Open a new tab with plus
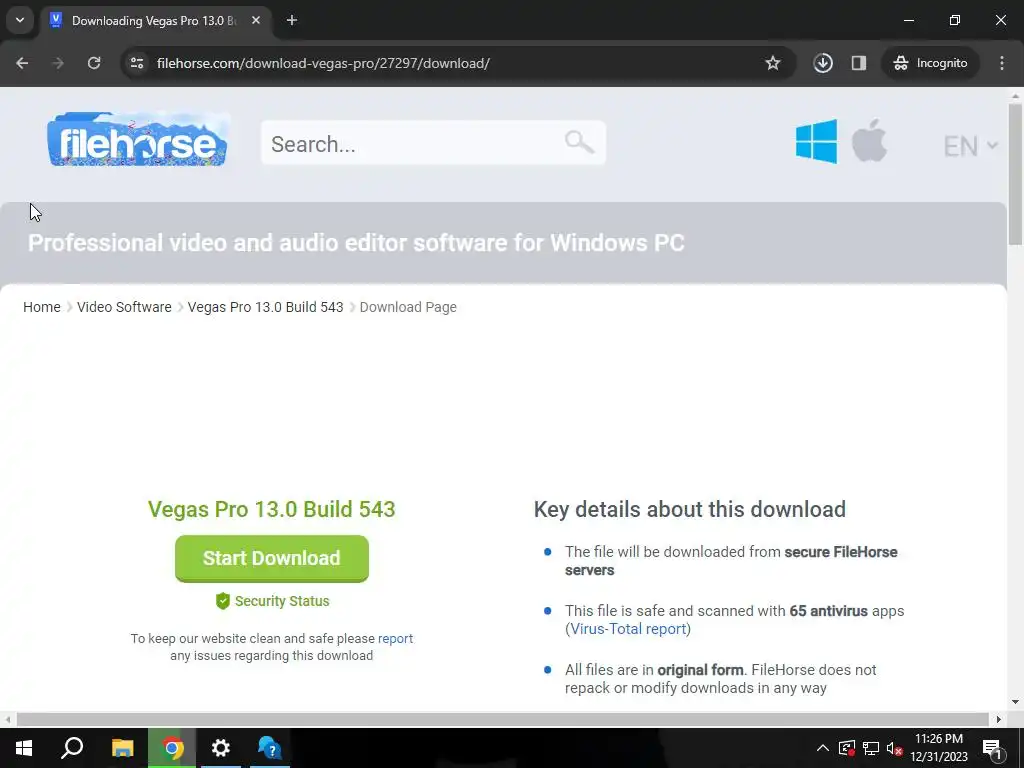Screen dimensions: 1024x768 pos(292,20)
